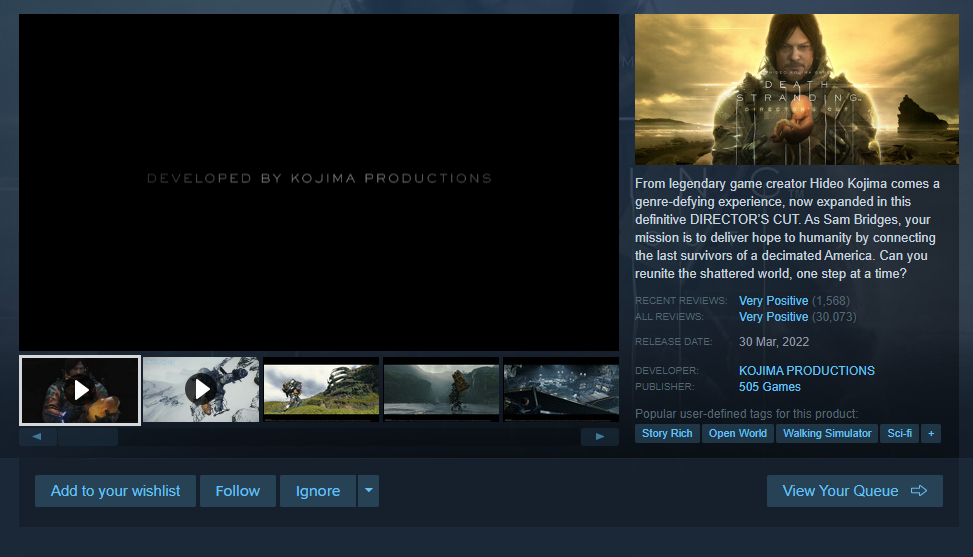Select the Sci-fi tag

click(x=899, y=434)
